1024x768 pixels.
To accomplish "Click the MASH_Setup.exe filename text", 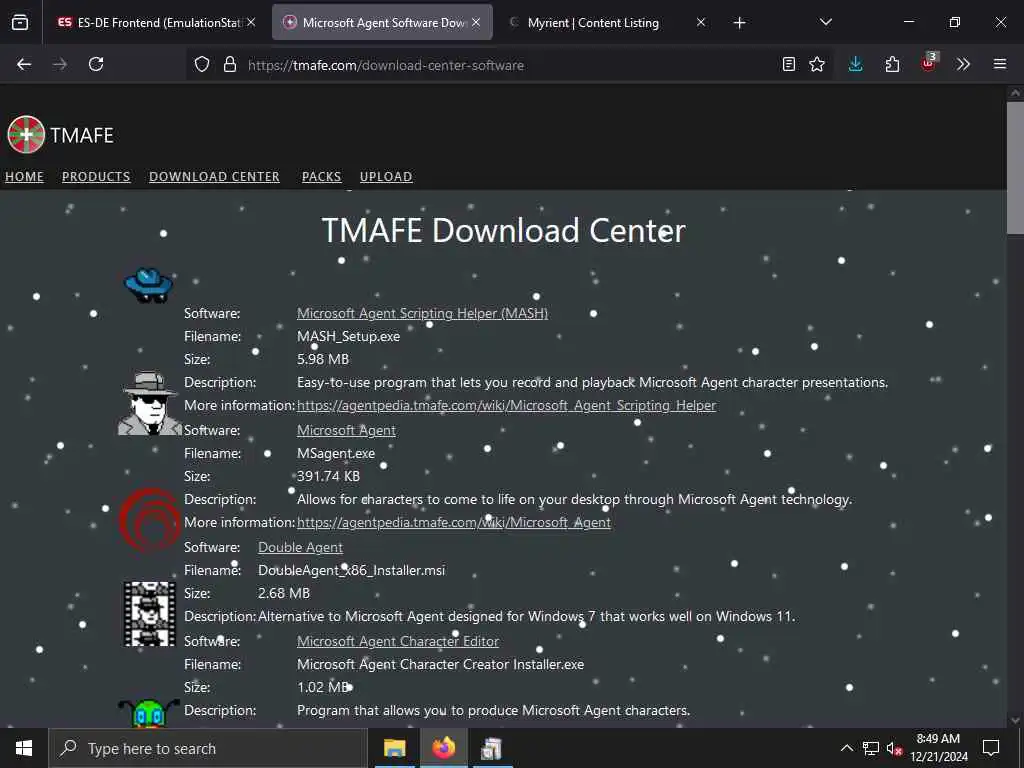I will pos(348,336).
